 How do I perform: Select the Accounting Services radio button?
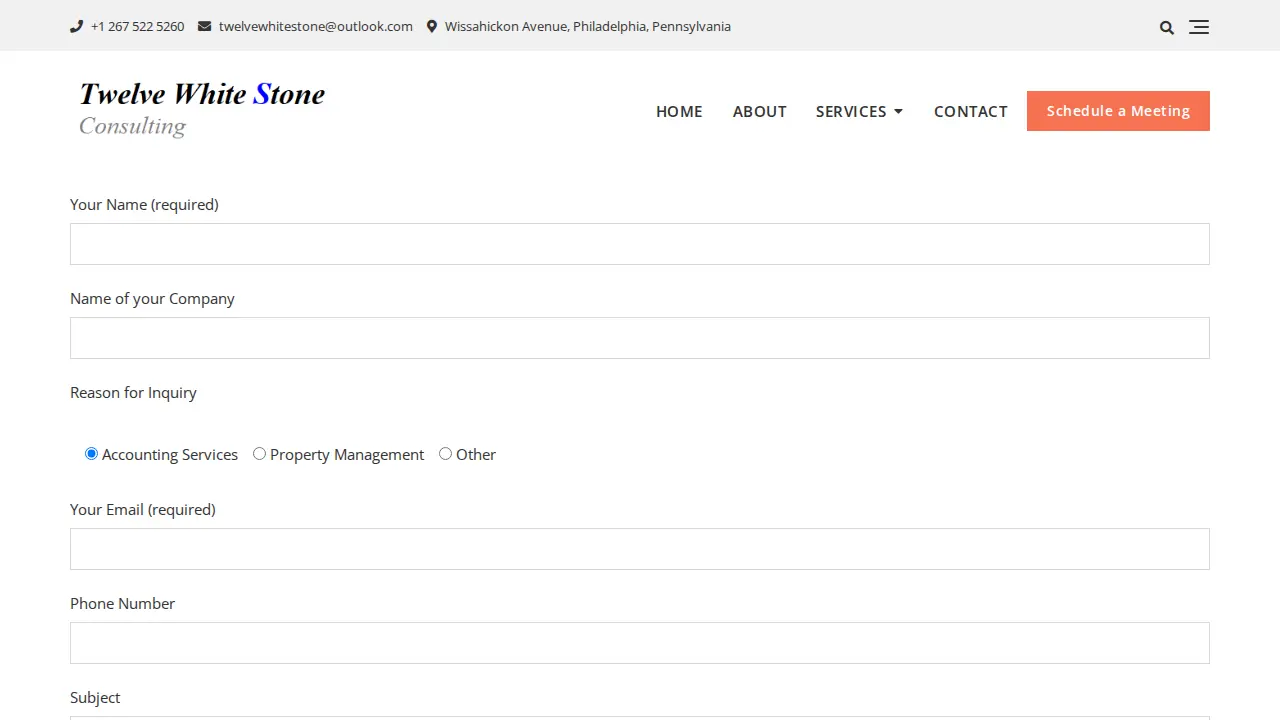(91, 454)
